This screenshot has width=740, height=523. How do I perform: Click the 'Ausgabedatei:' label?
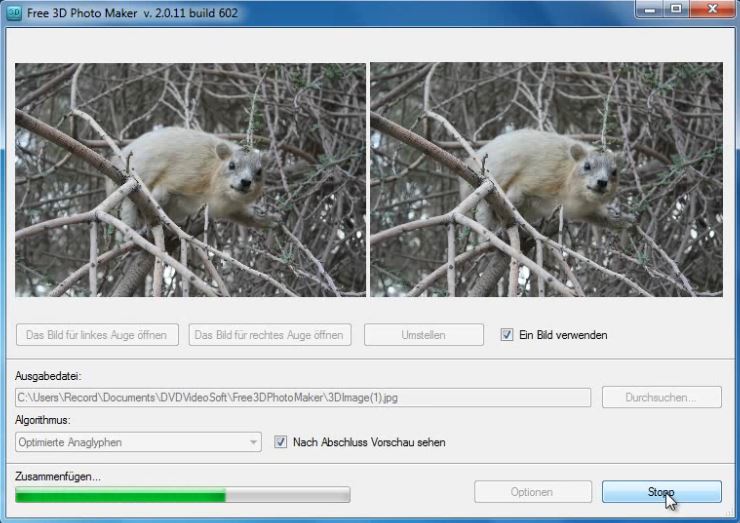[x=48, y=376]
